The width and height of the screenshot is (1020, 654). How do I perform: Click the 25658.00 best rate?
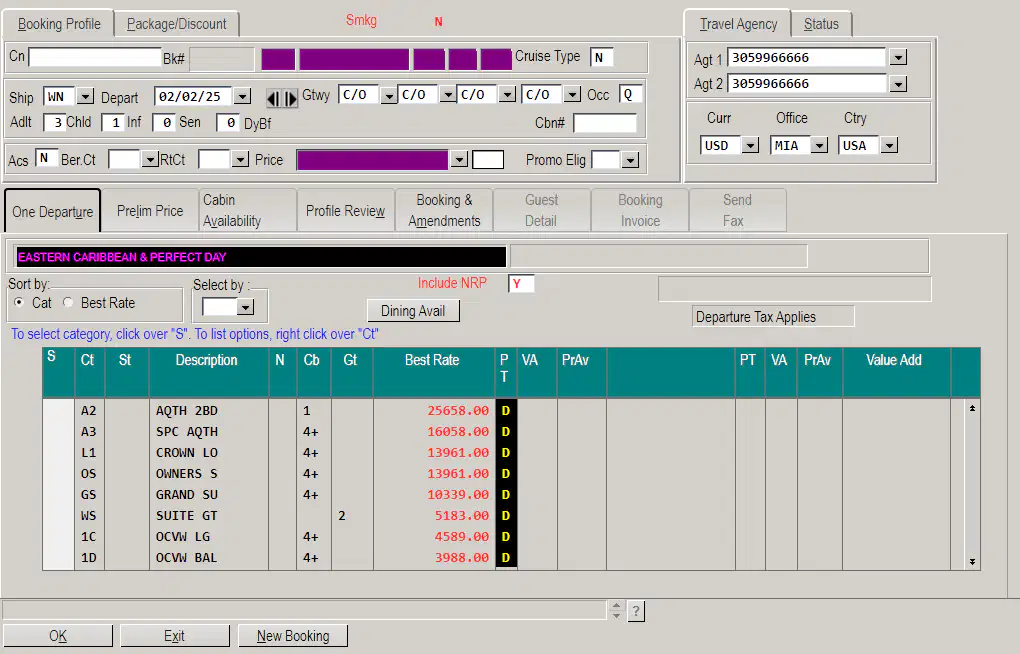(458, 411)
